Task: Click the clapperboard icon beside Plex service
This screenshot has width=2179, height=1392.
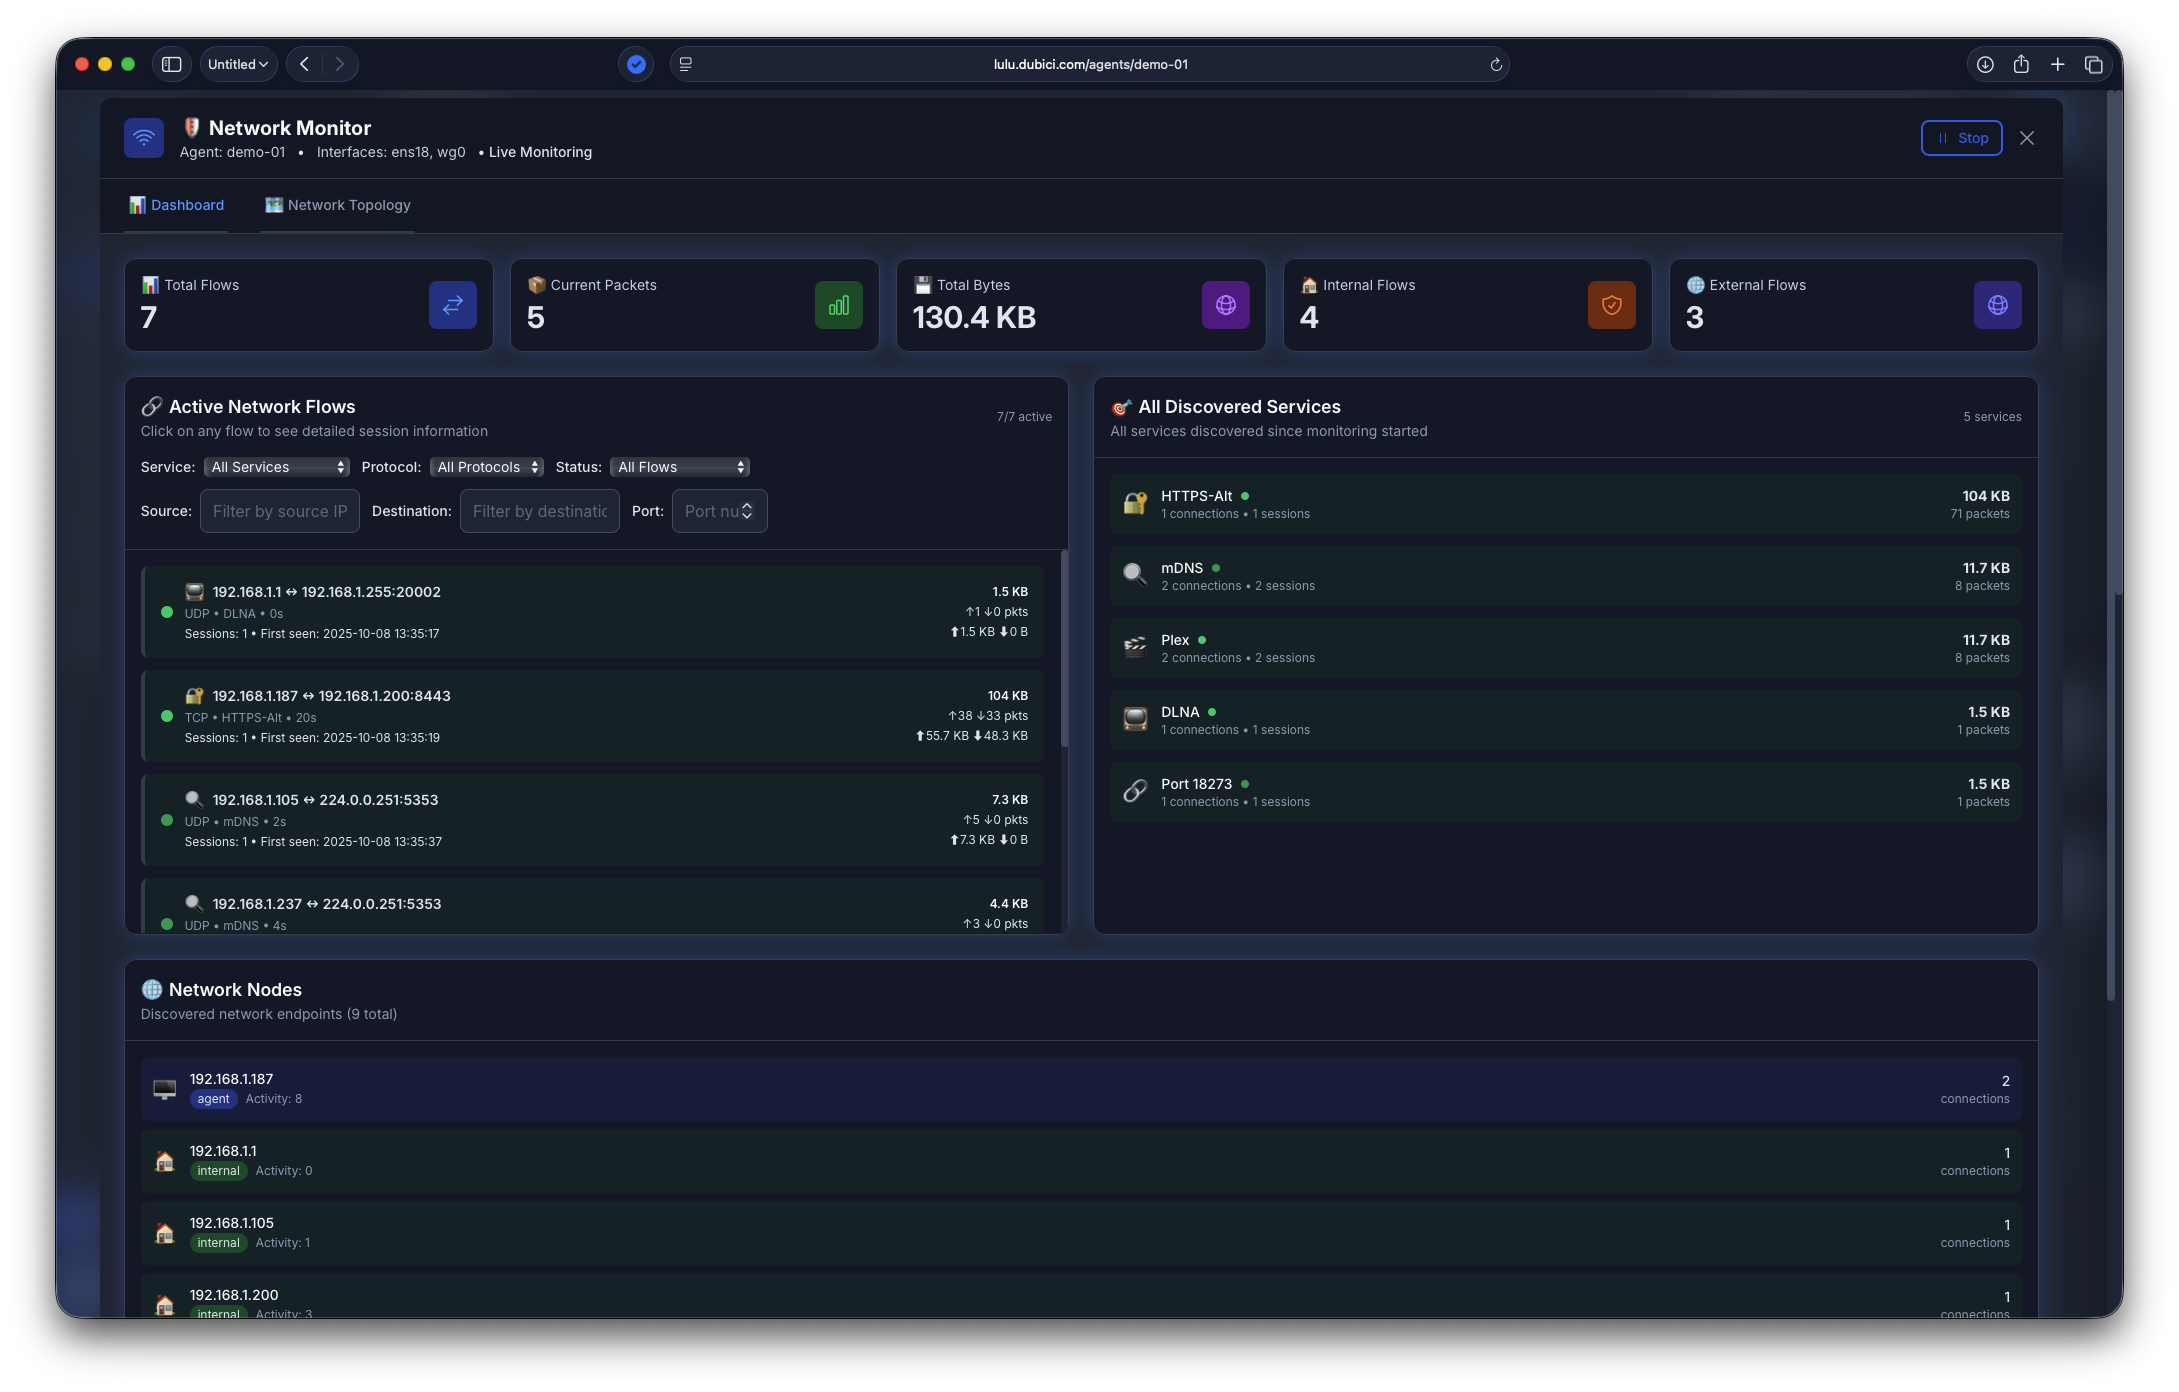Action: pyautogui.click(x=1134, y=647)
